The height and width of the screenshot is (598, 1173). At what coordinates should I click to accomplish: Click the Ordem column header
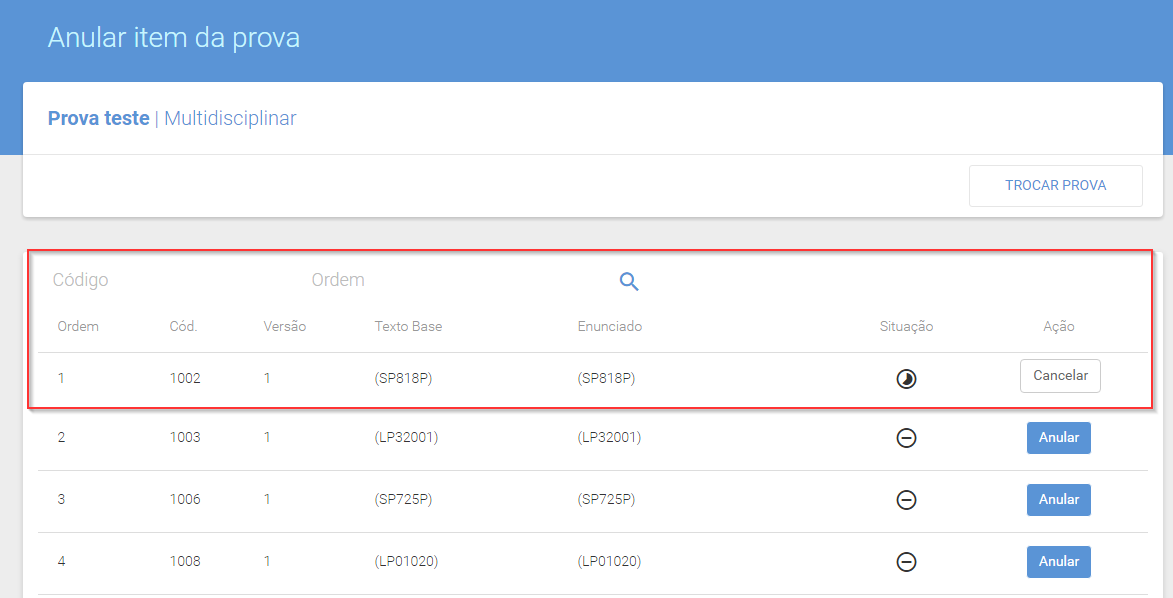tap(78, 326)
